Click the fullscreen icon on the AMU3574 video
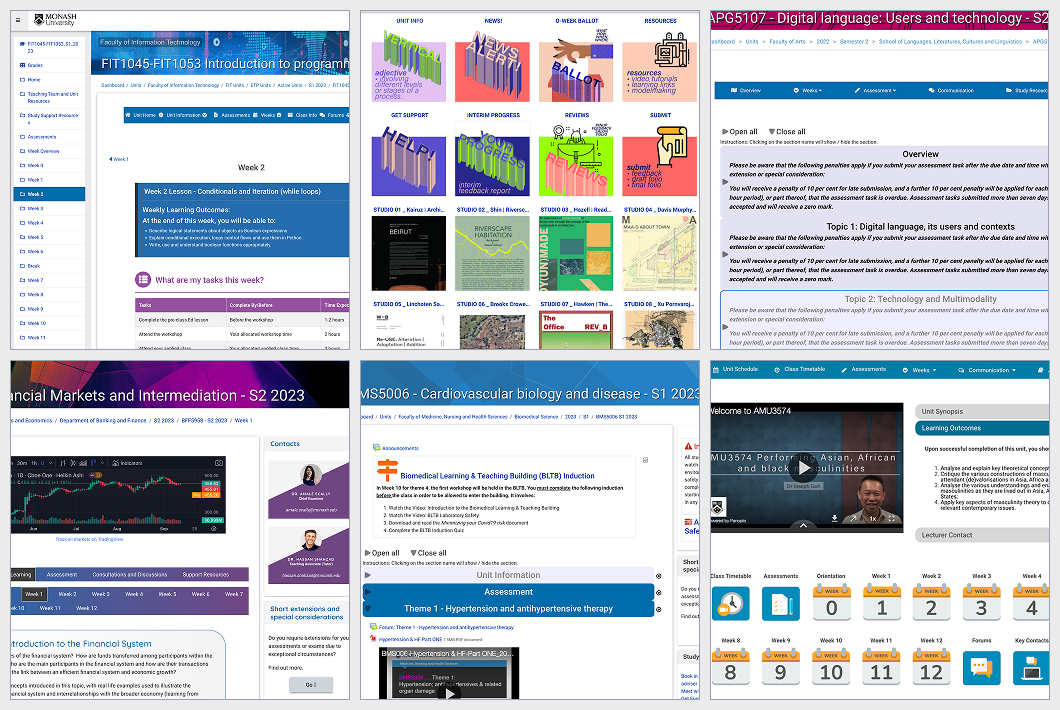The width and height of the screenshot is (1060, 710). 892,519
